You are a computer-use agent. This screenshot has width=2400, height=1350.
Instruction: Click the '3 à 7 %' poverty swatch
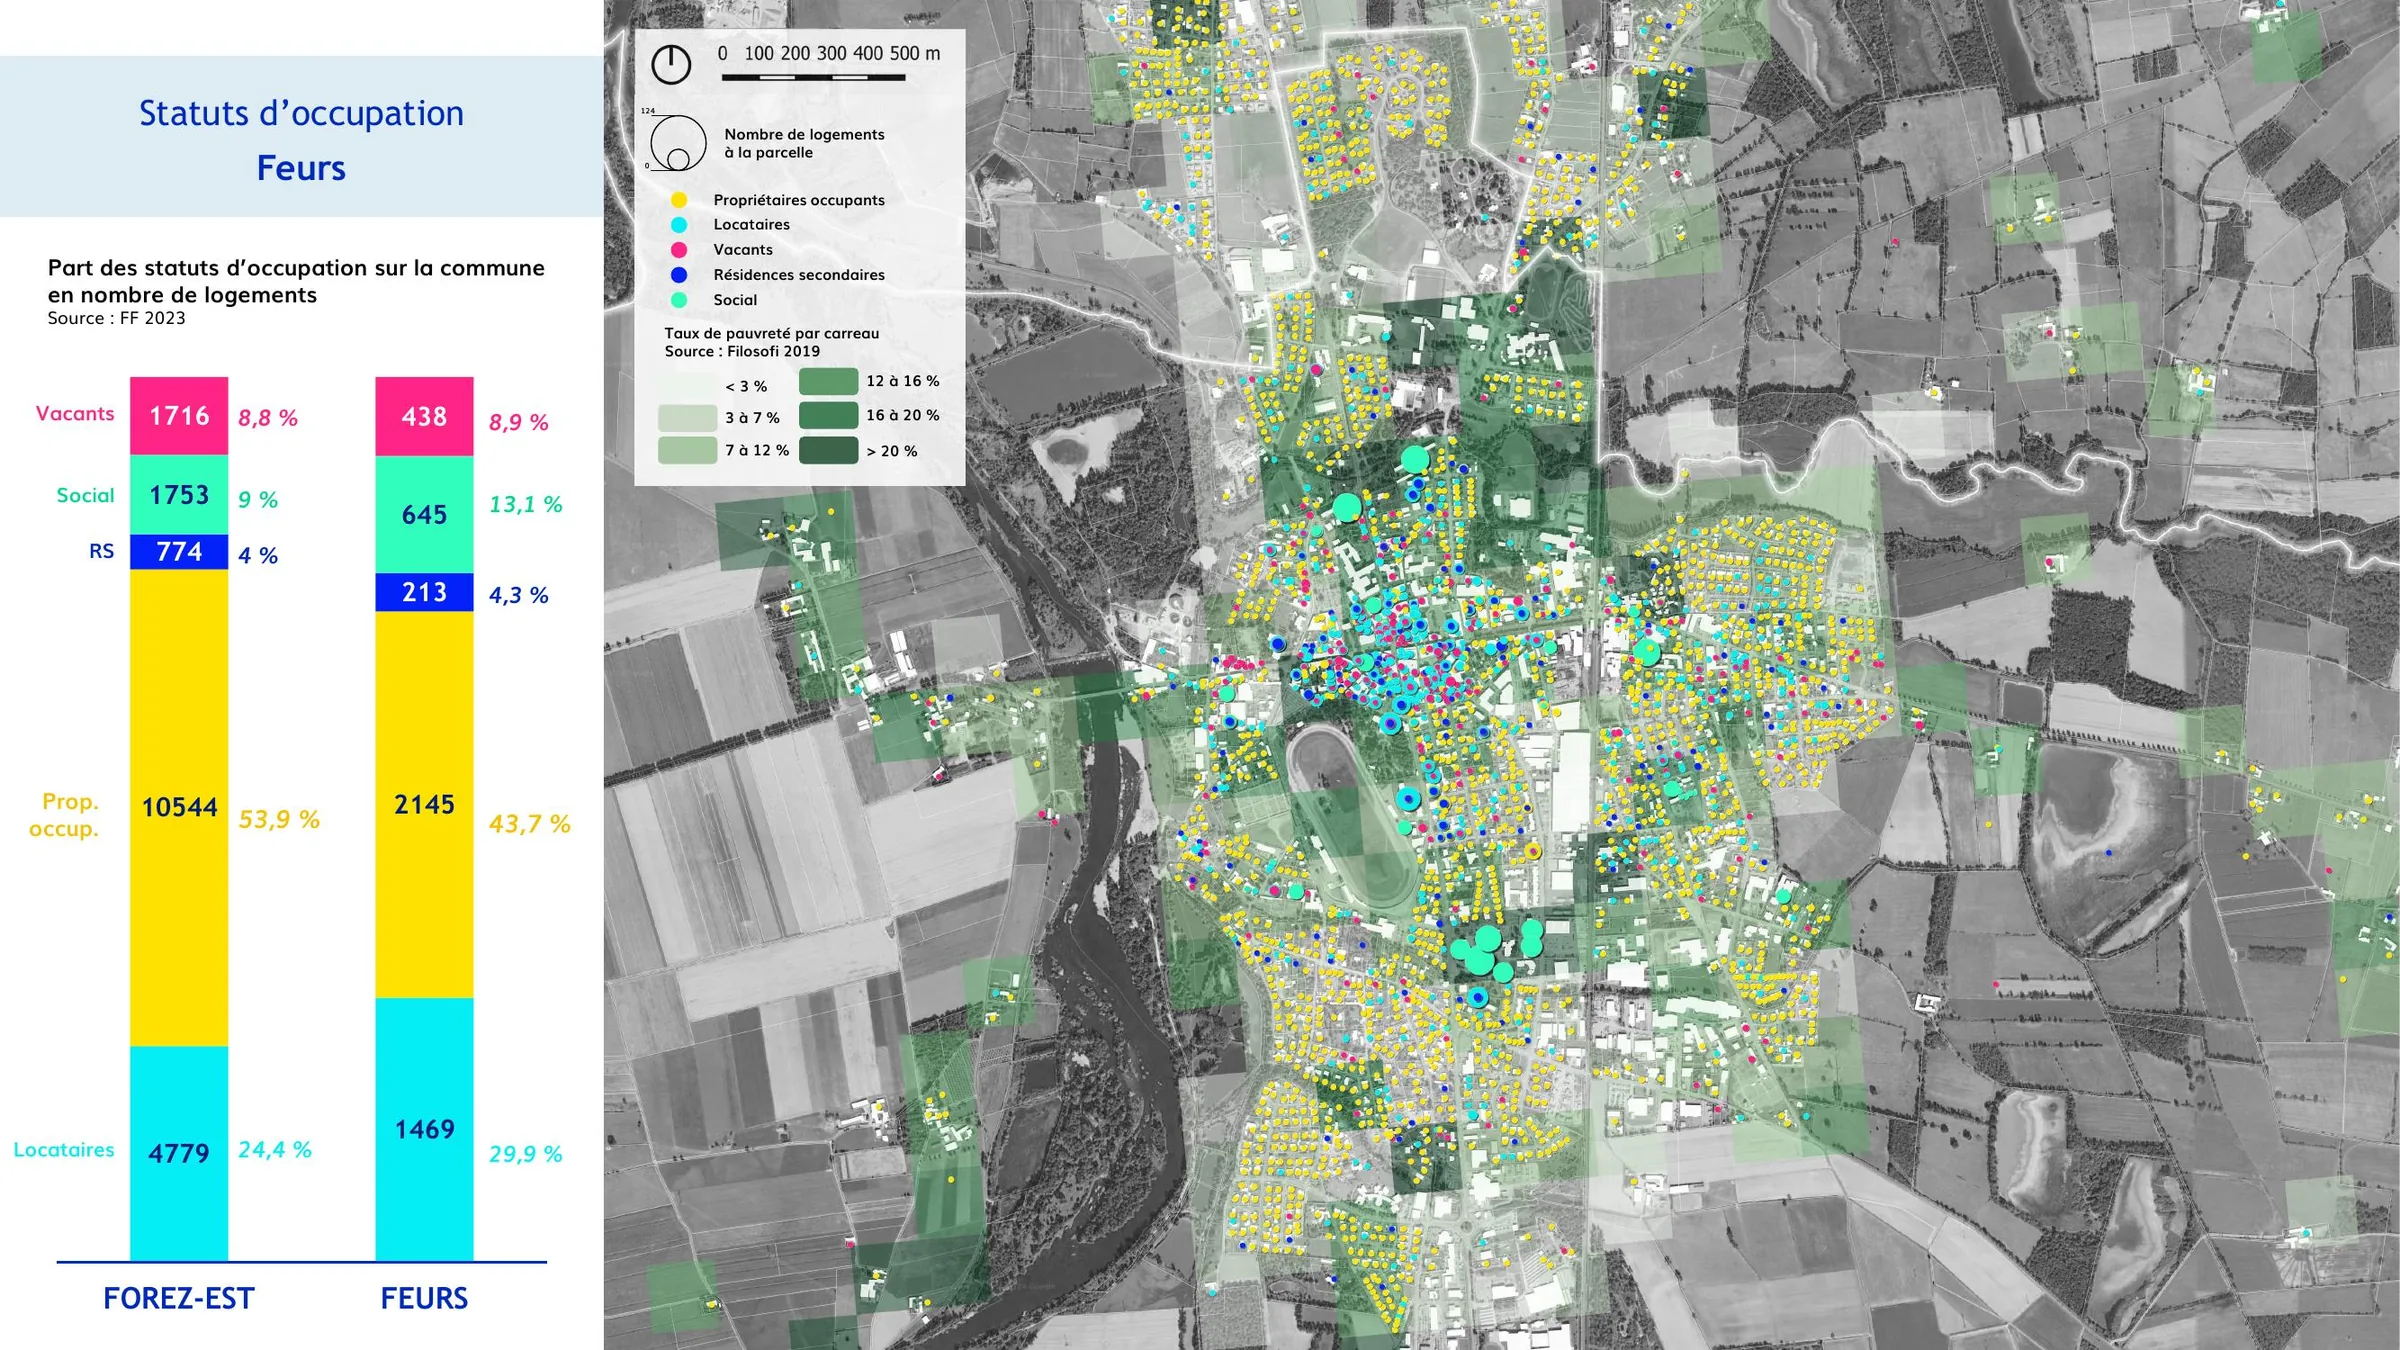(x=688, y=418)
